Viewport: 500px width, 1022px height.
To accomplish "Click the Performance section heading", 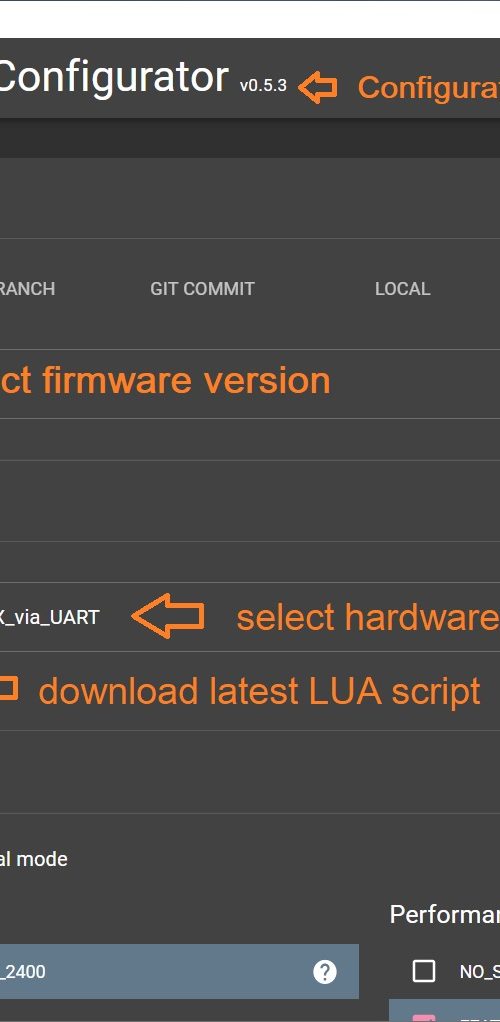I will (x=445, y=914).
